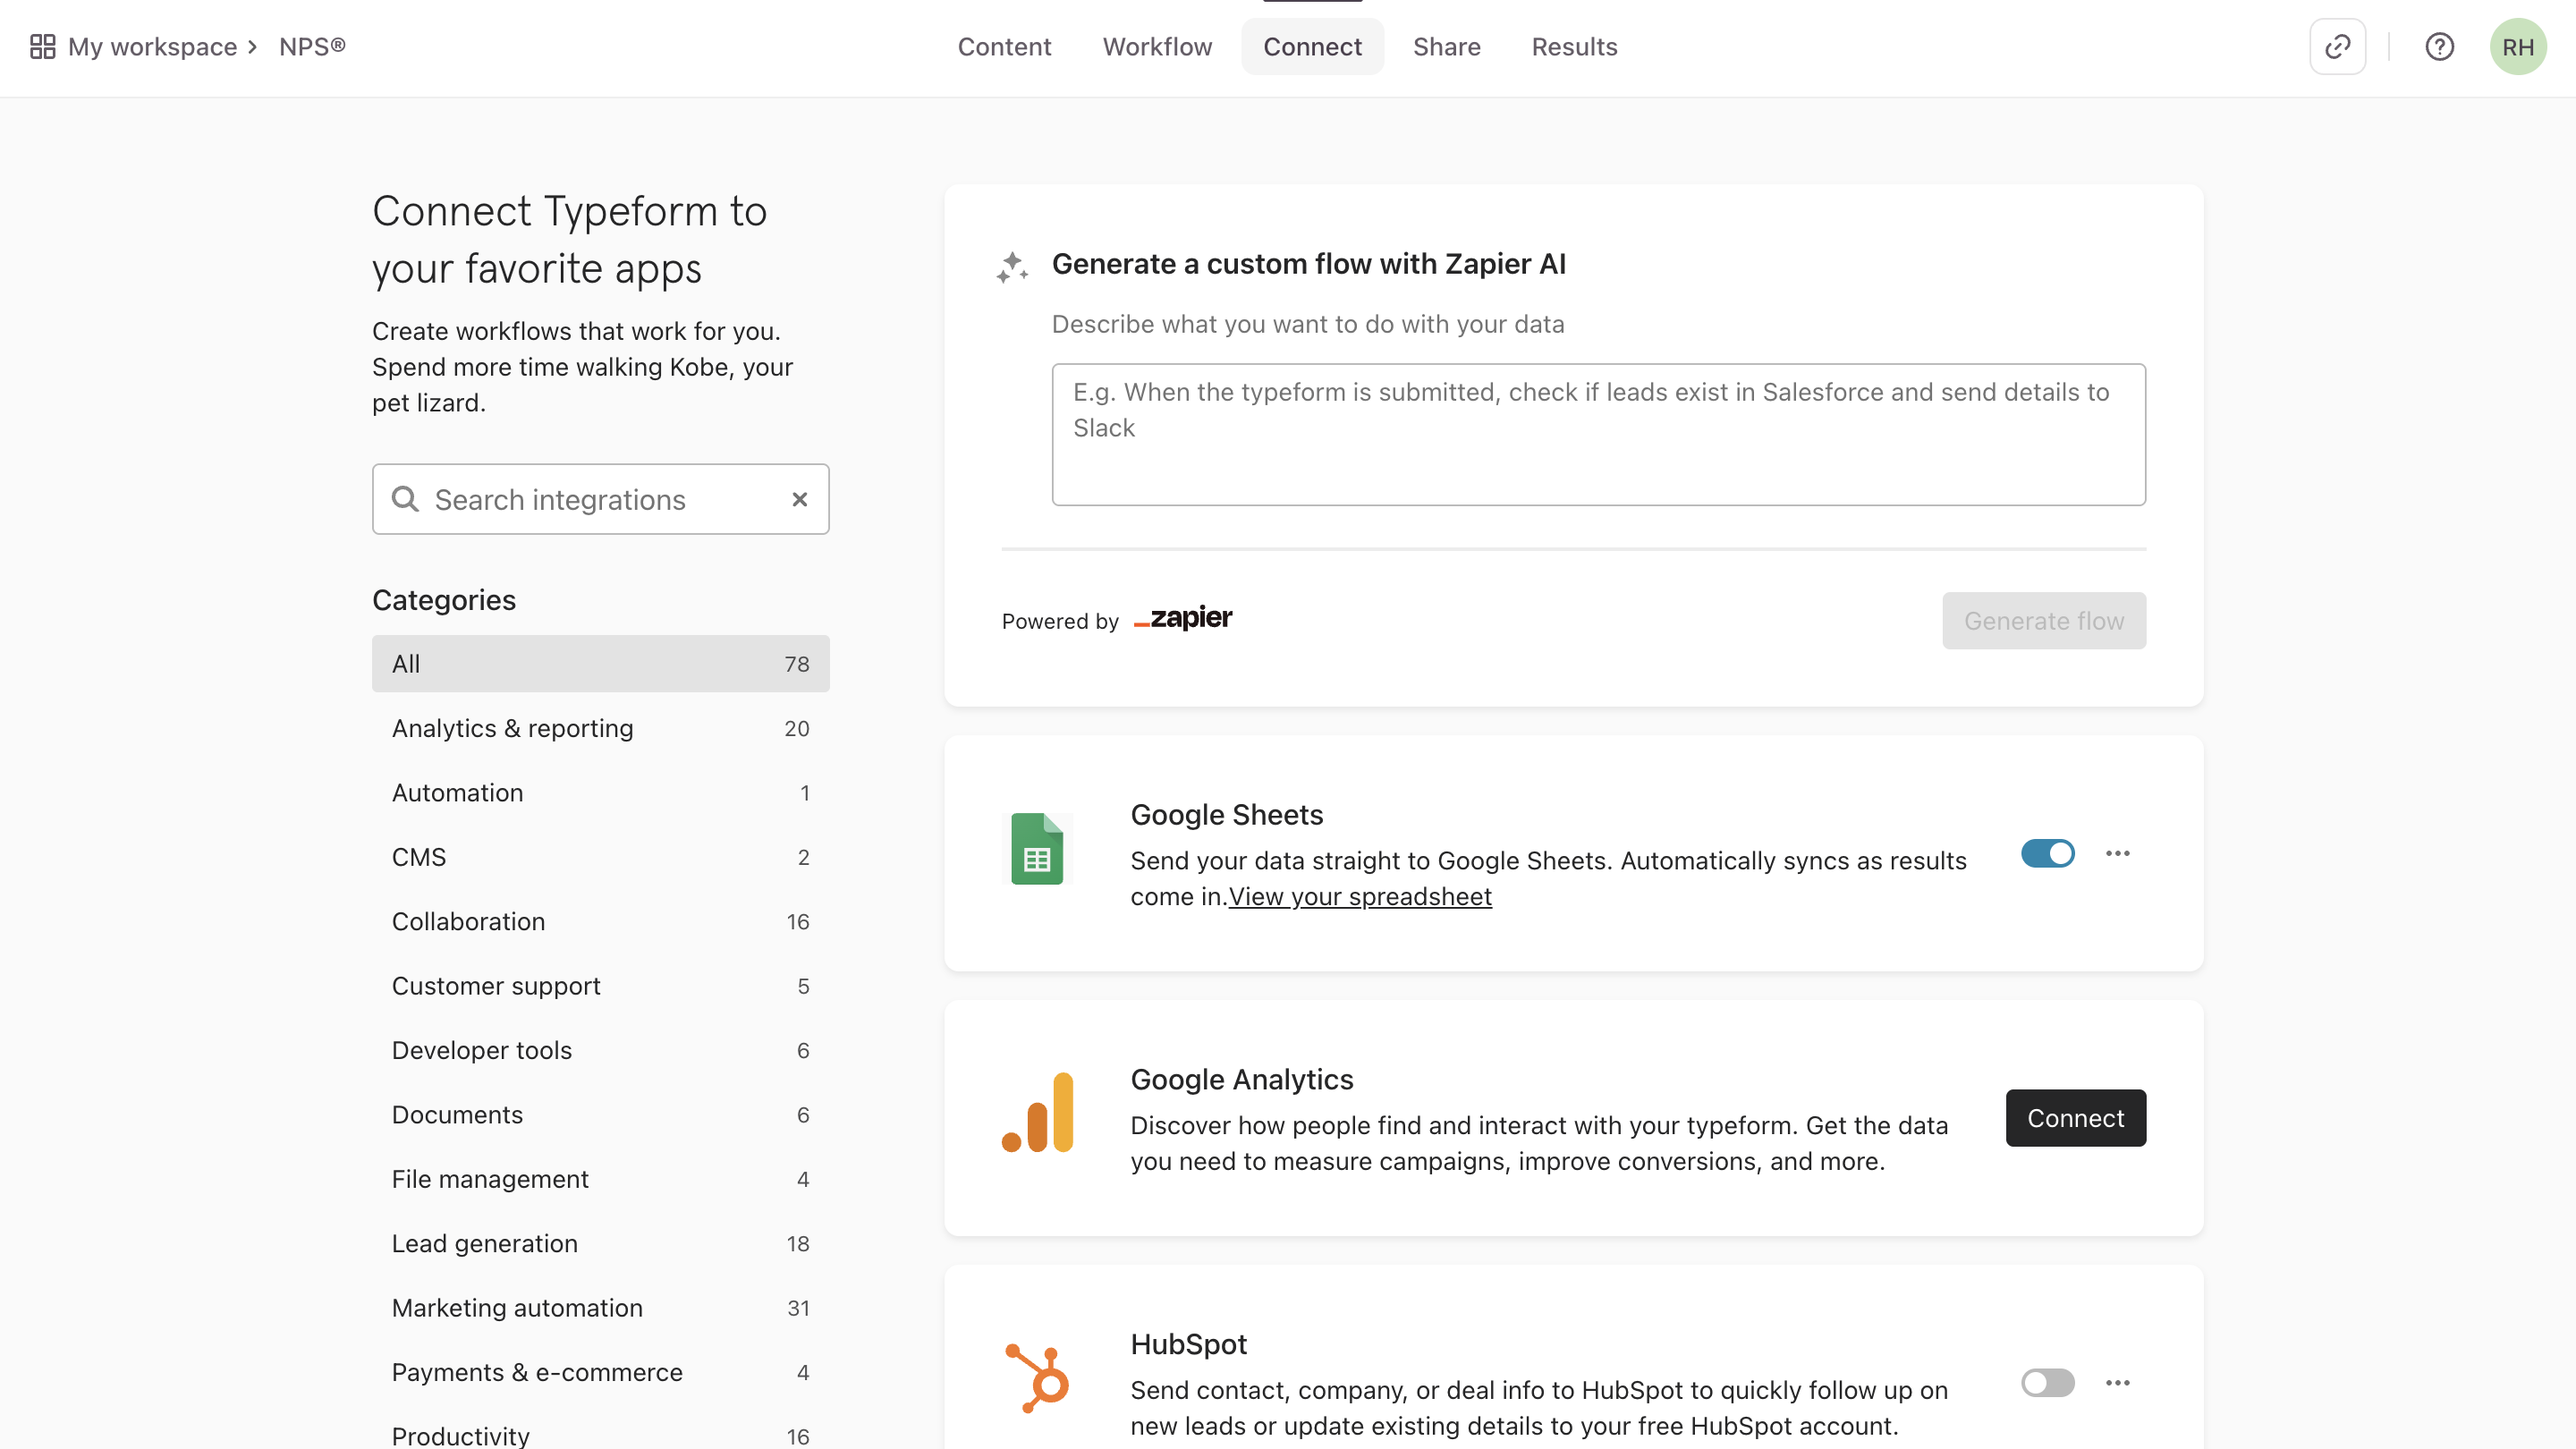Filter by Documents category
Screen dimensions: 2576x1449
(x=600, y=1114)
